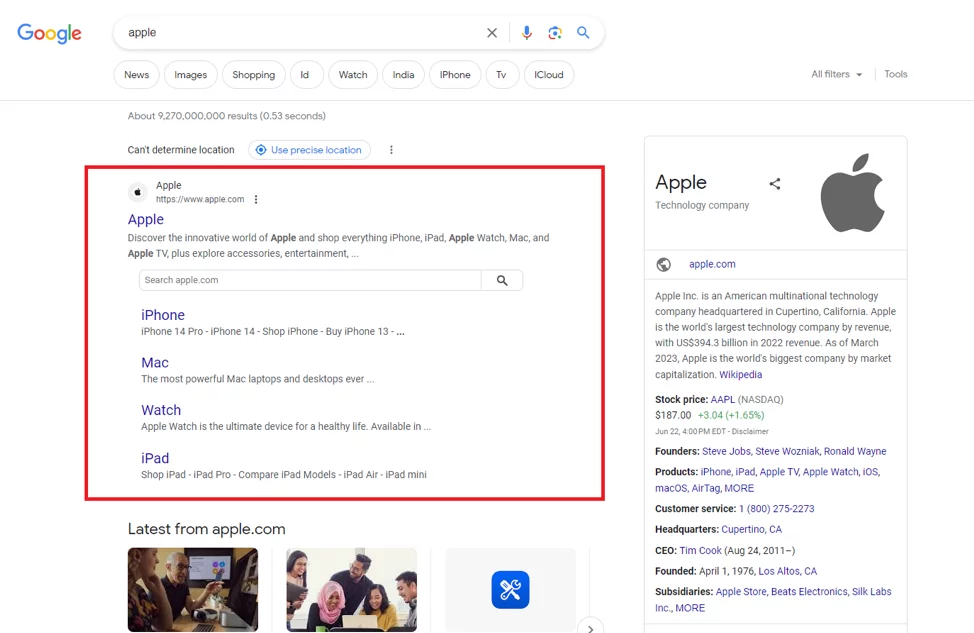Open three-dot menu next to location notice
The width and height of the screenshot is (974, 633).
coord(391,150)
